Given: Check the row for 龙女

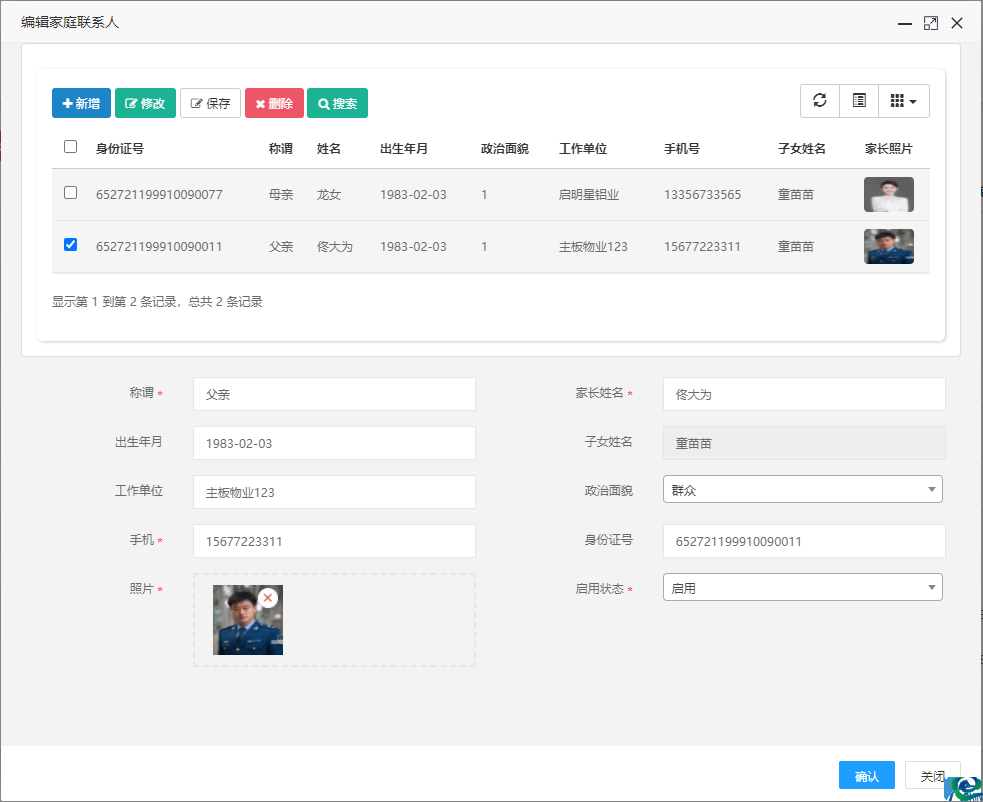Looking at the screenshot, I should click(x=70, y=193).
